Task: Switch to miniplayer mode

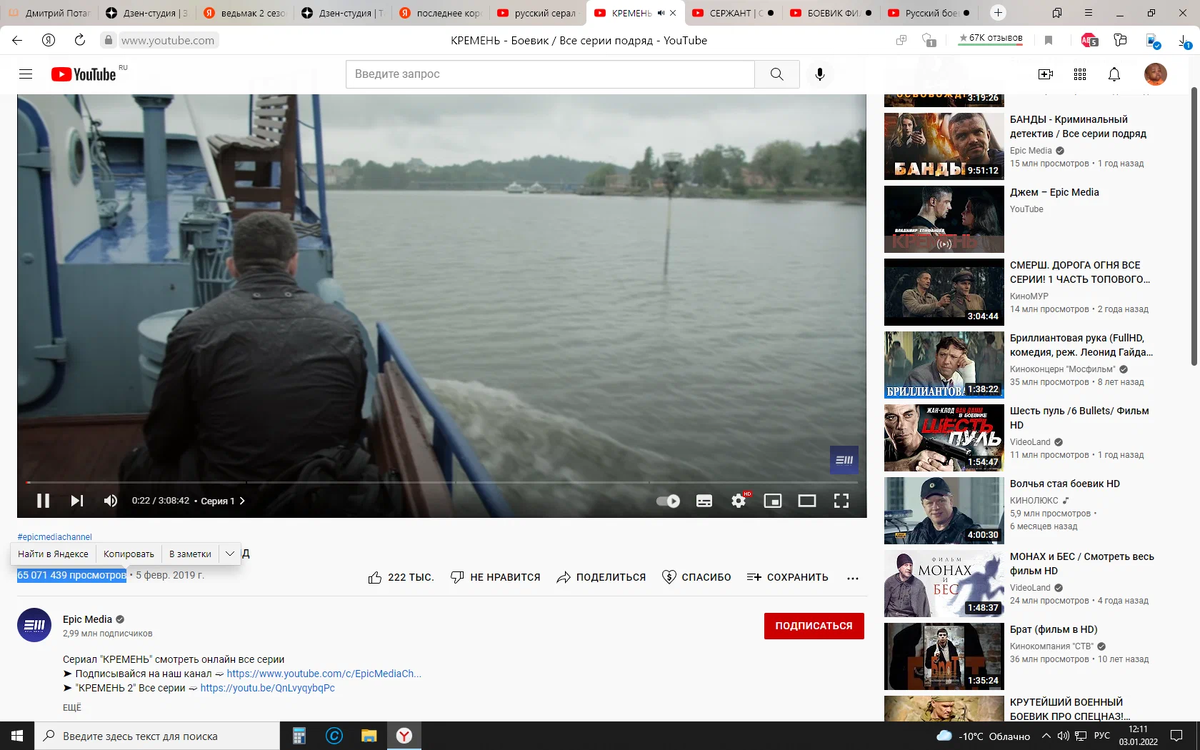Action: click(773, 501)
